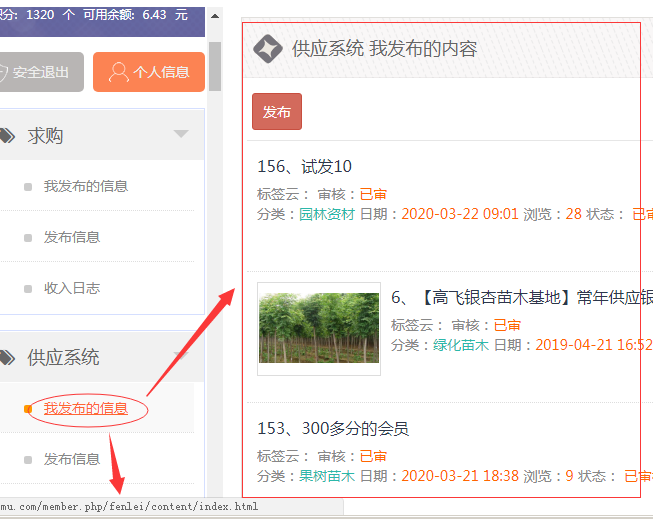Open the post titled 156、试发10
This screenshot has width=653, height=519.
(x=304, y=166)
